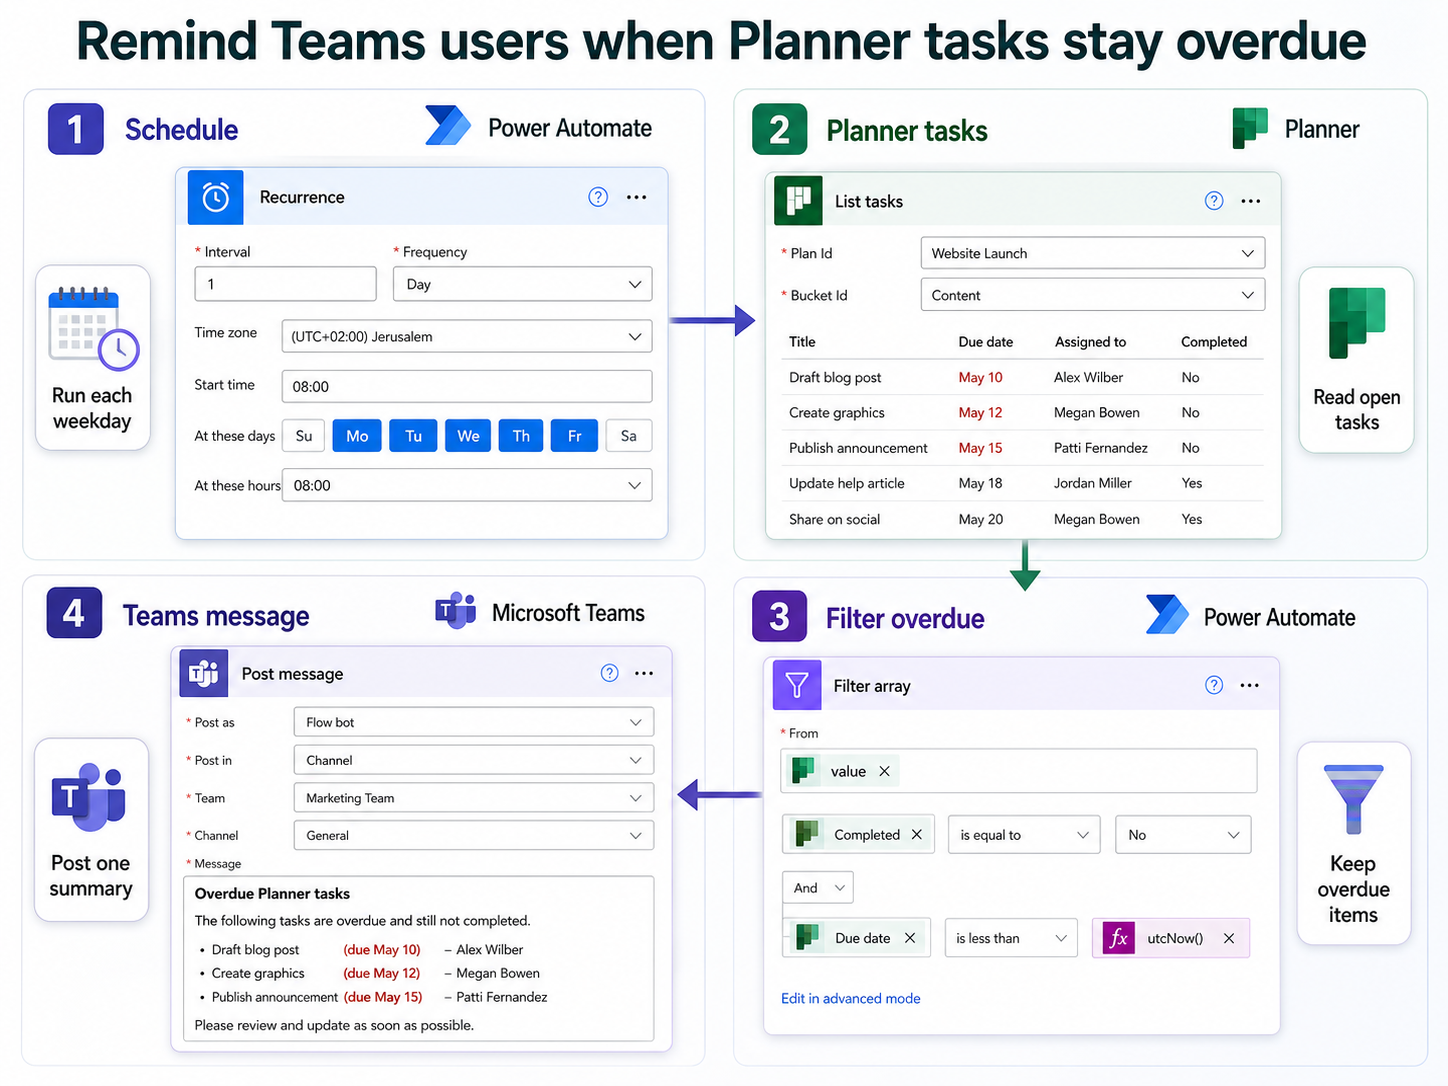Click the Overdue Planner tasks message box heading
Screen dimensions: 1448x1086
tap(272, 893)
